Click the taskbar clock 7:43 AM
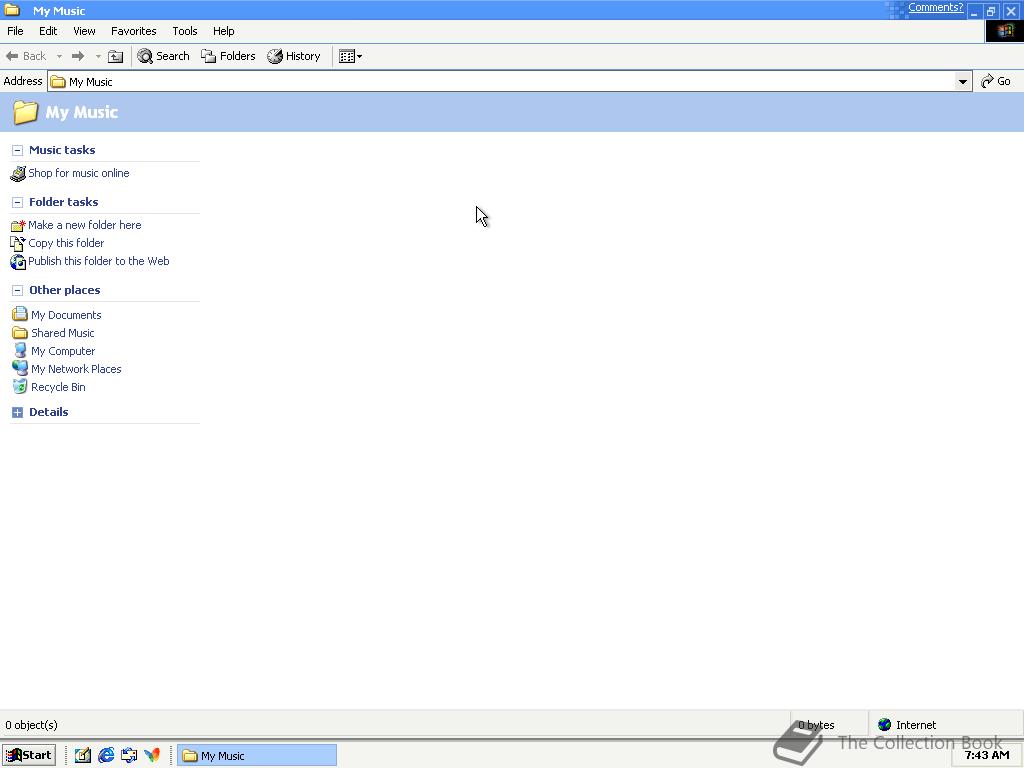 click(986, 755)
